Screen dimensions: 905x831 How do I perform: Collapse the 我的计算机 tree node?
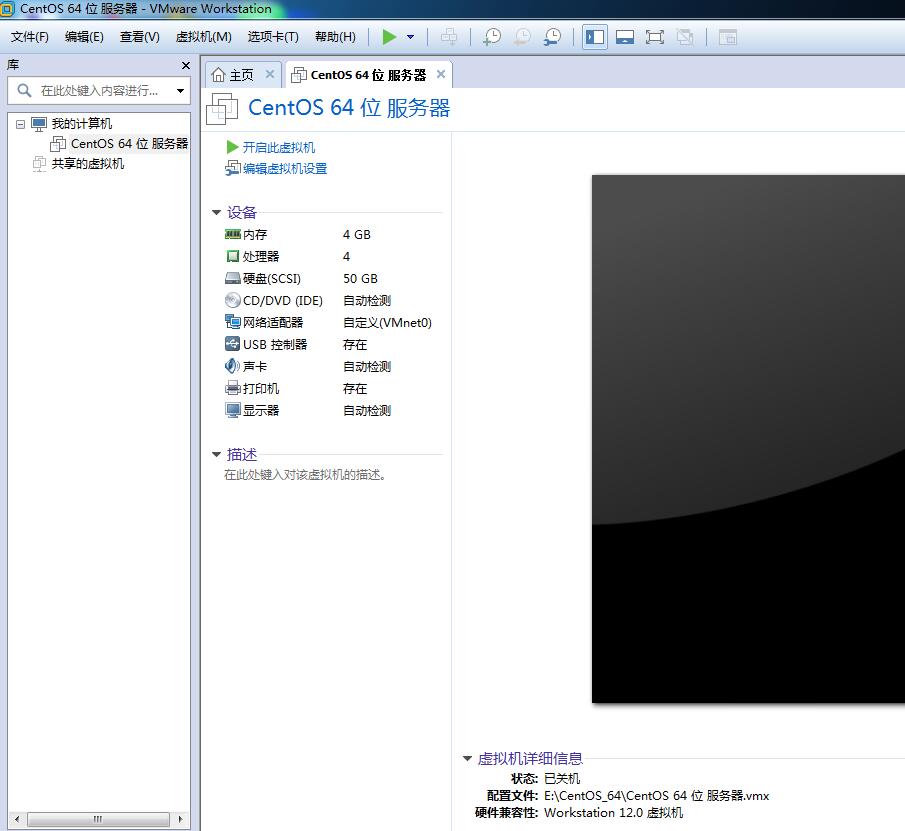point(20,124)
